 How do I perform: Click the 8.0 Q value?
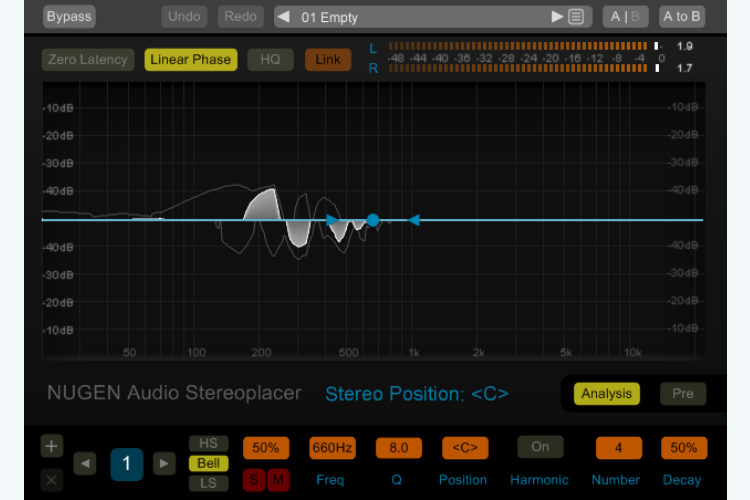pos(399,448)
